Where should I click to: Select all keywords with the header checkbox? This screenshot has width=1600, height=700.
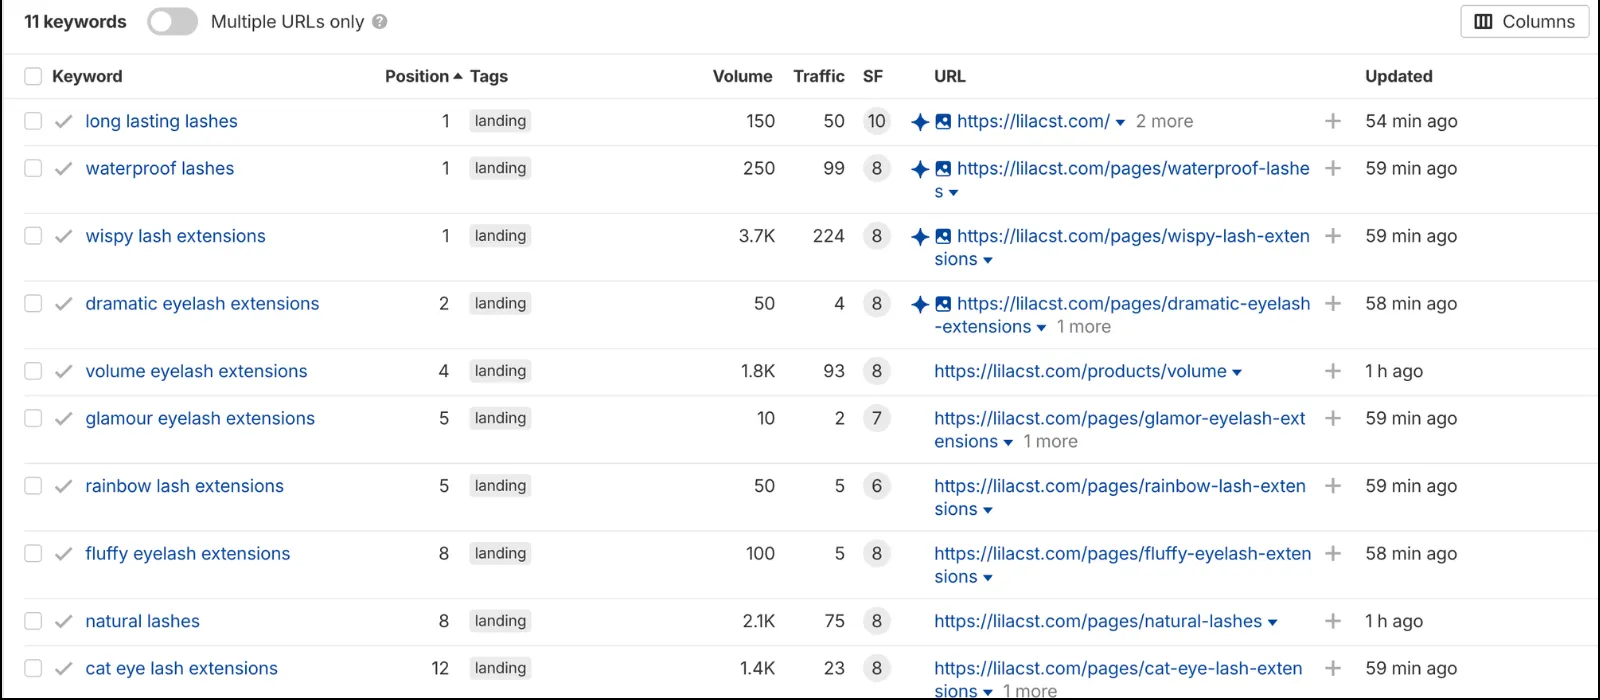[33, 77]
